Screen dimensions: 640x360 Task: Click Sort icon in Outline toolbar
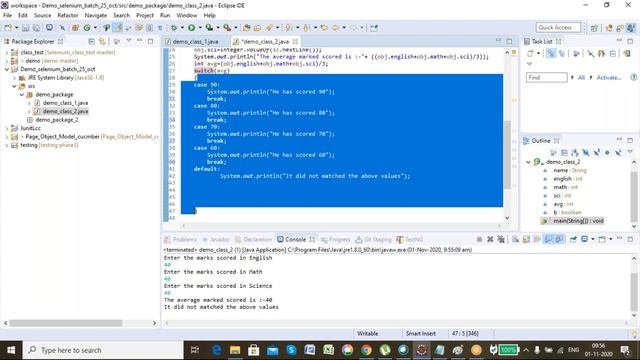575,153
